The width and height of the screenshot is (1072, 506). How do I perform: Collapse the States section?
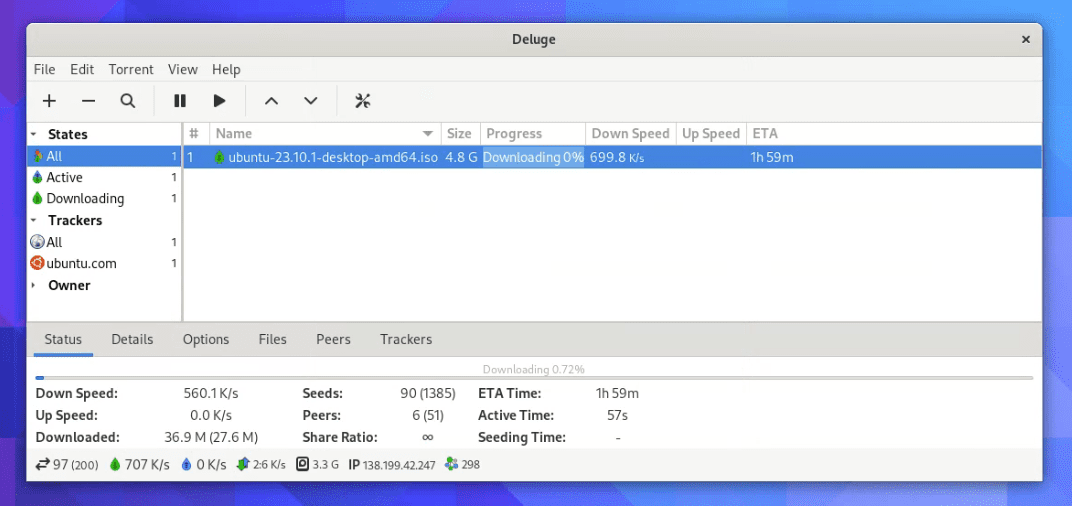34,135
